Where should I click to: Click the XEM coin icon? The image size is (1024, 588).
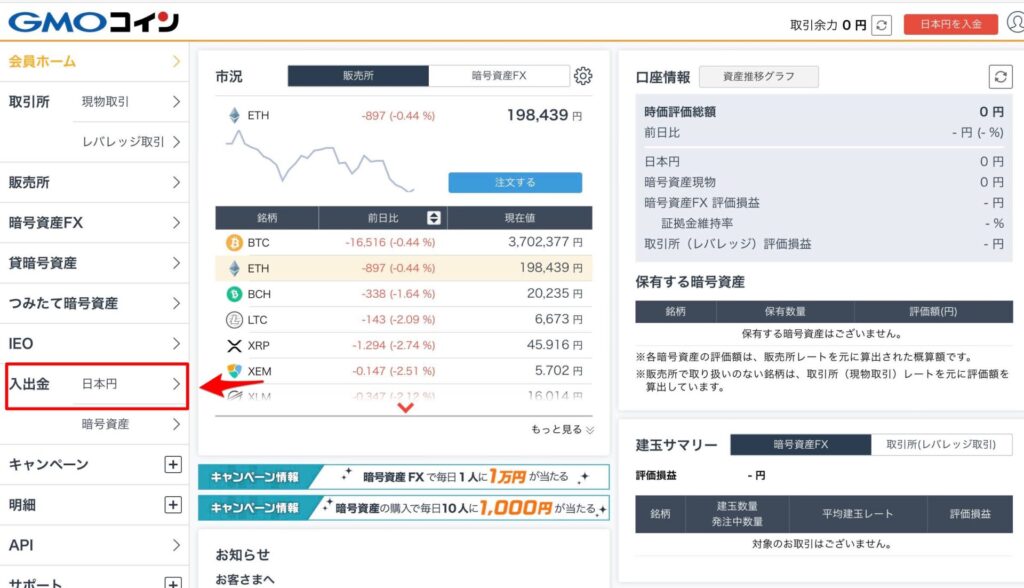point(234,371)
